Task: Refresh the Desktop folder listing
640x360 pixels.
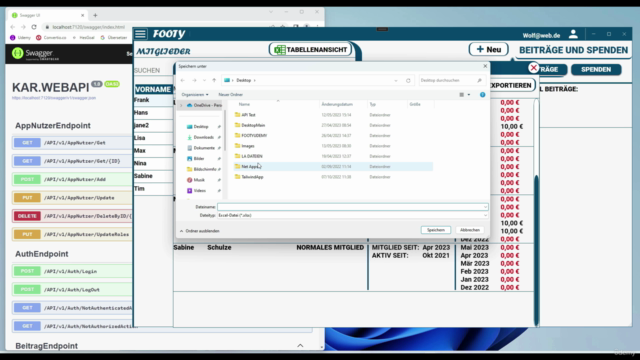Action: click(408, 80)
